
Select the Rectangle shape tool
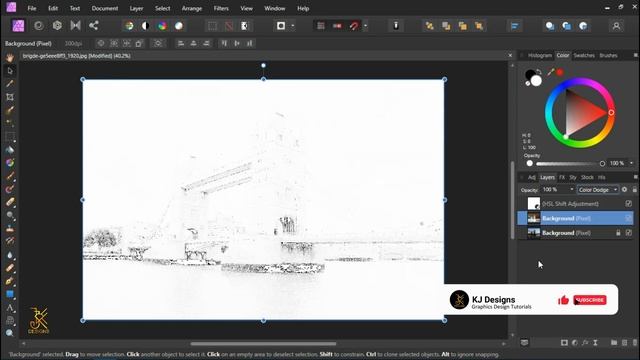[10, 294]
